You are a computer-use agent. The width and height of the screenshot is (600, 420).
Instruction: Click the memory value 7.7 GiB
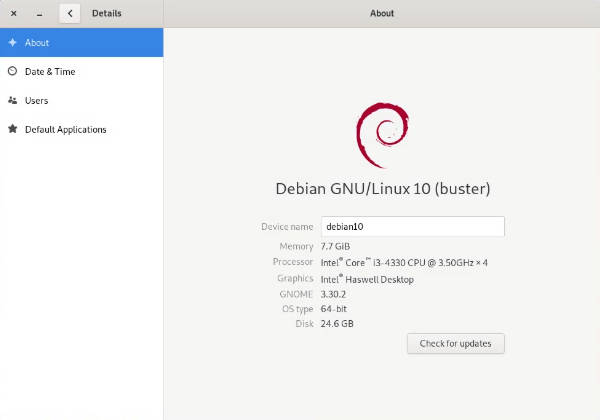tap(335, 246)
